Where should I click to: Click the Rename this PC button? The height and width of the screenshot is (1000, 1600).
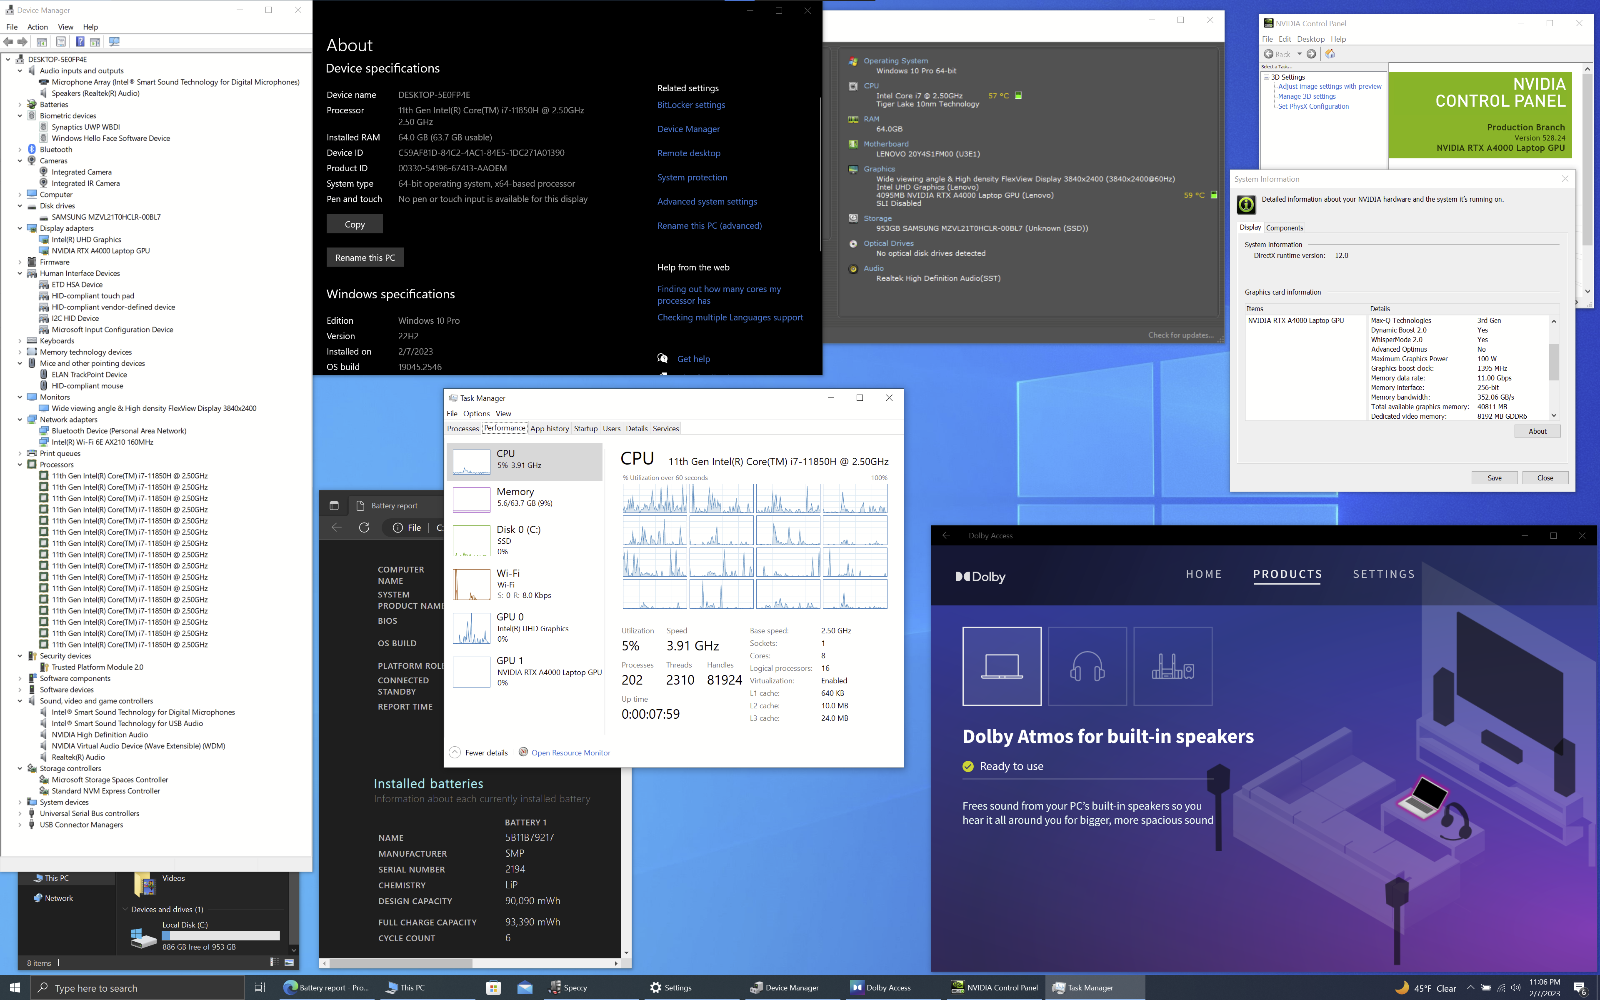tap(365, 257)
